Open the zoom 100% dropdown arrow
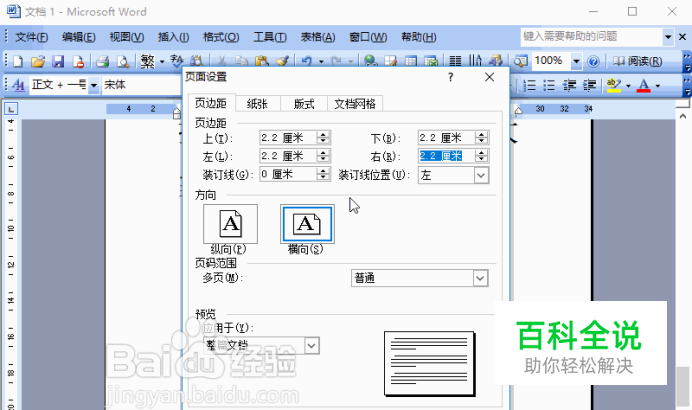Viewport: 692px width, 410px height. pos(576,61)
